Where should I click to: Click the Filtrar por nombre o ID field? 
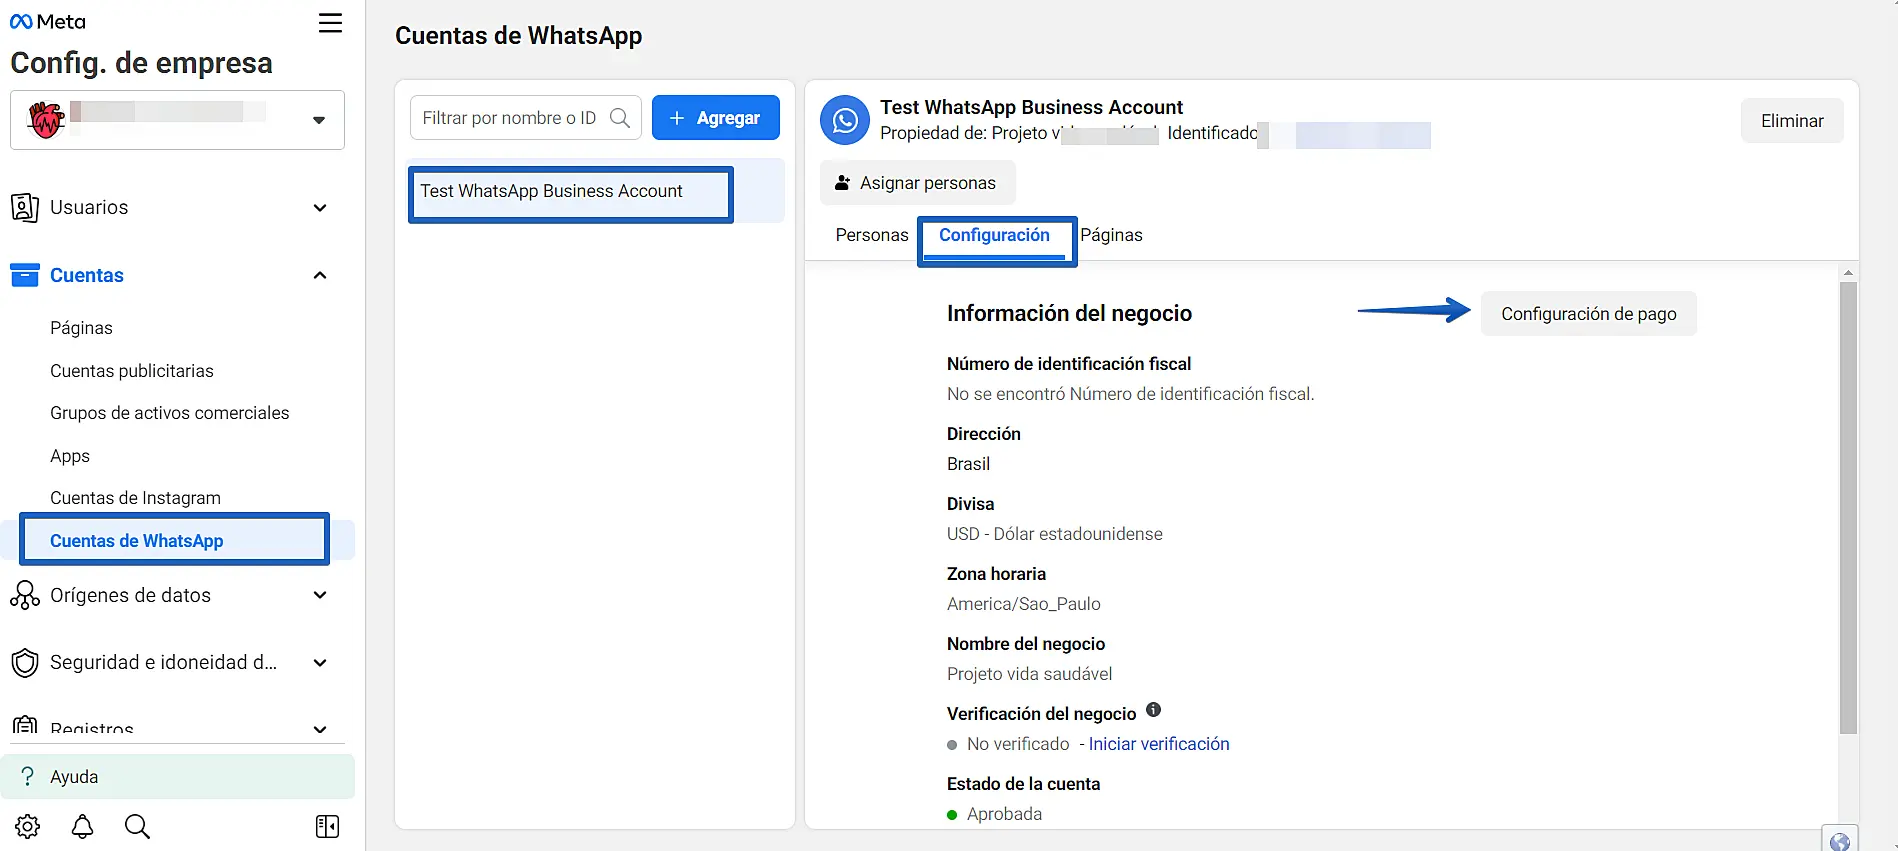click(510, 118)
